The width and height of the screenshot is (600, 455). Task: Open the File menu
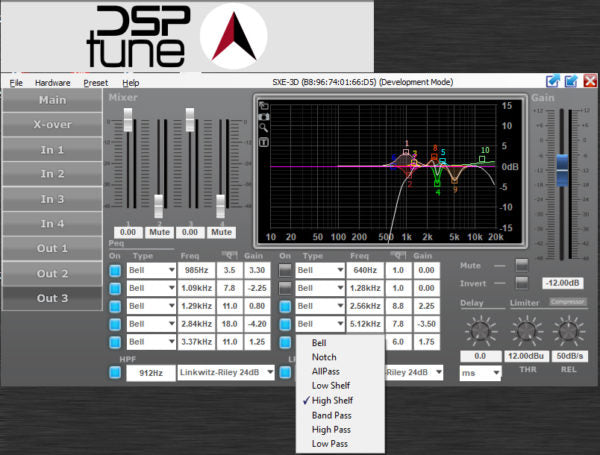point(16,83)
